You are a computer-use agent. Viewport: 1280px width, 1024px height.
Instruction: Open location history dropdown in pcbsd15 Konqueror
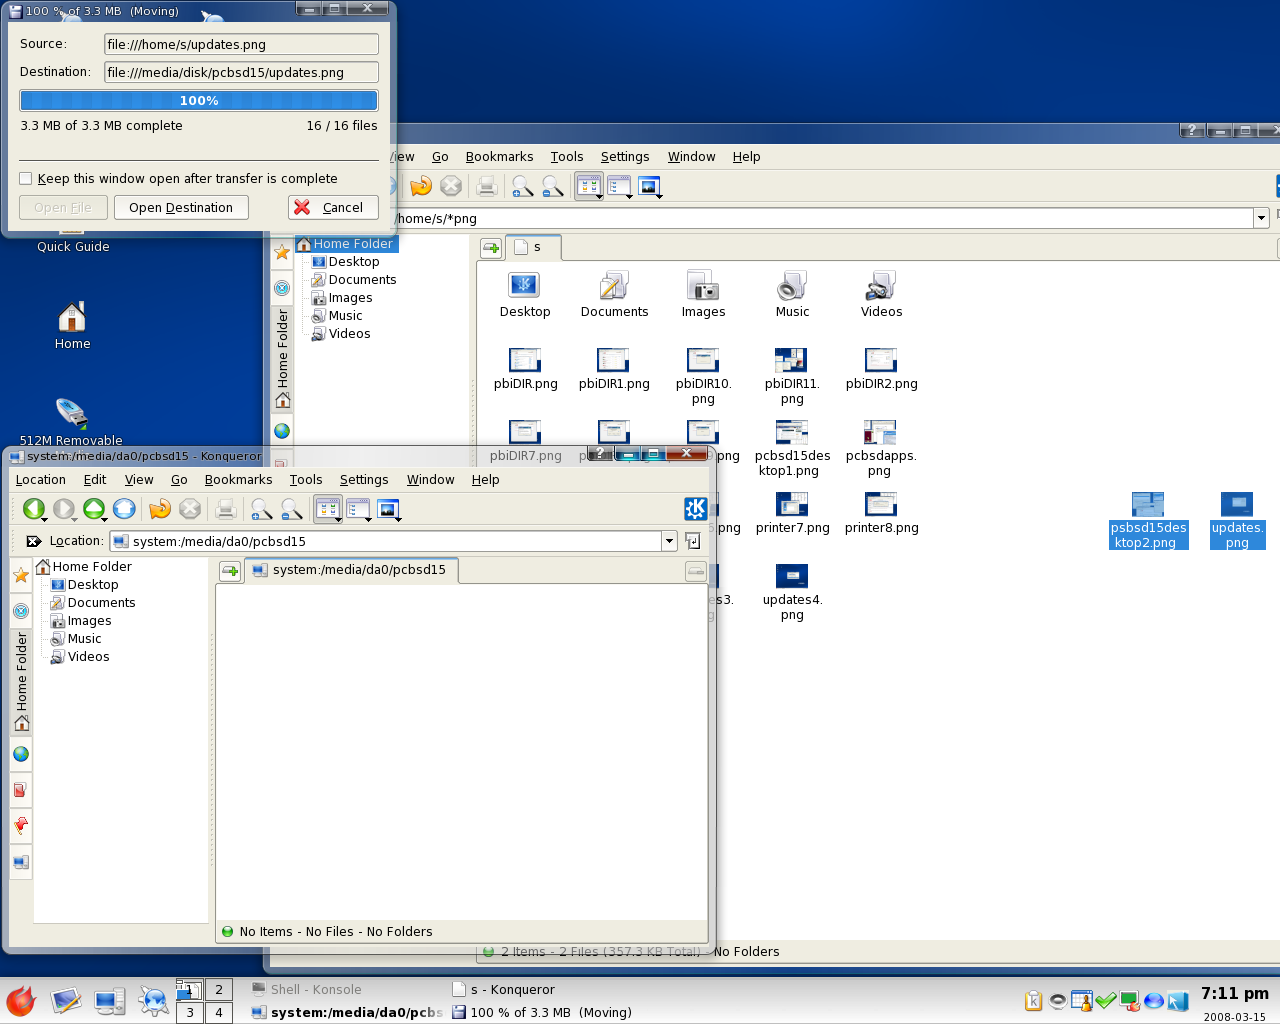669,541
